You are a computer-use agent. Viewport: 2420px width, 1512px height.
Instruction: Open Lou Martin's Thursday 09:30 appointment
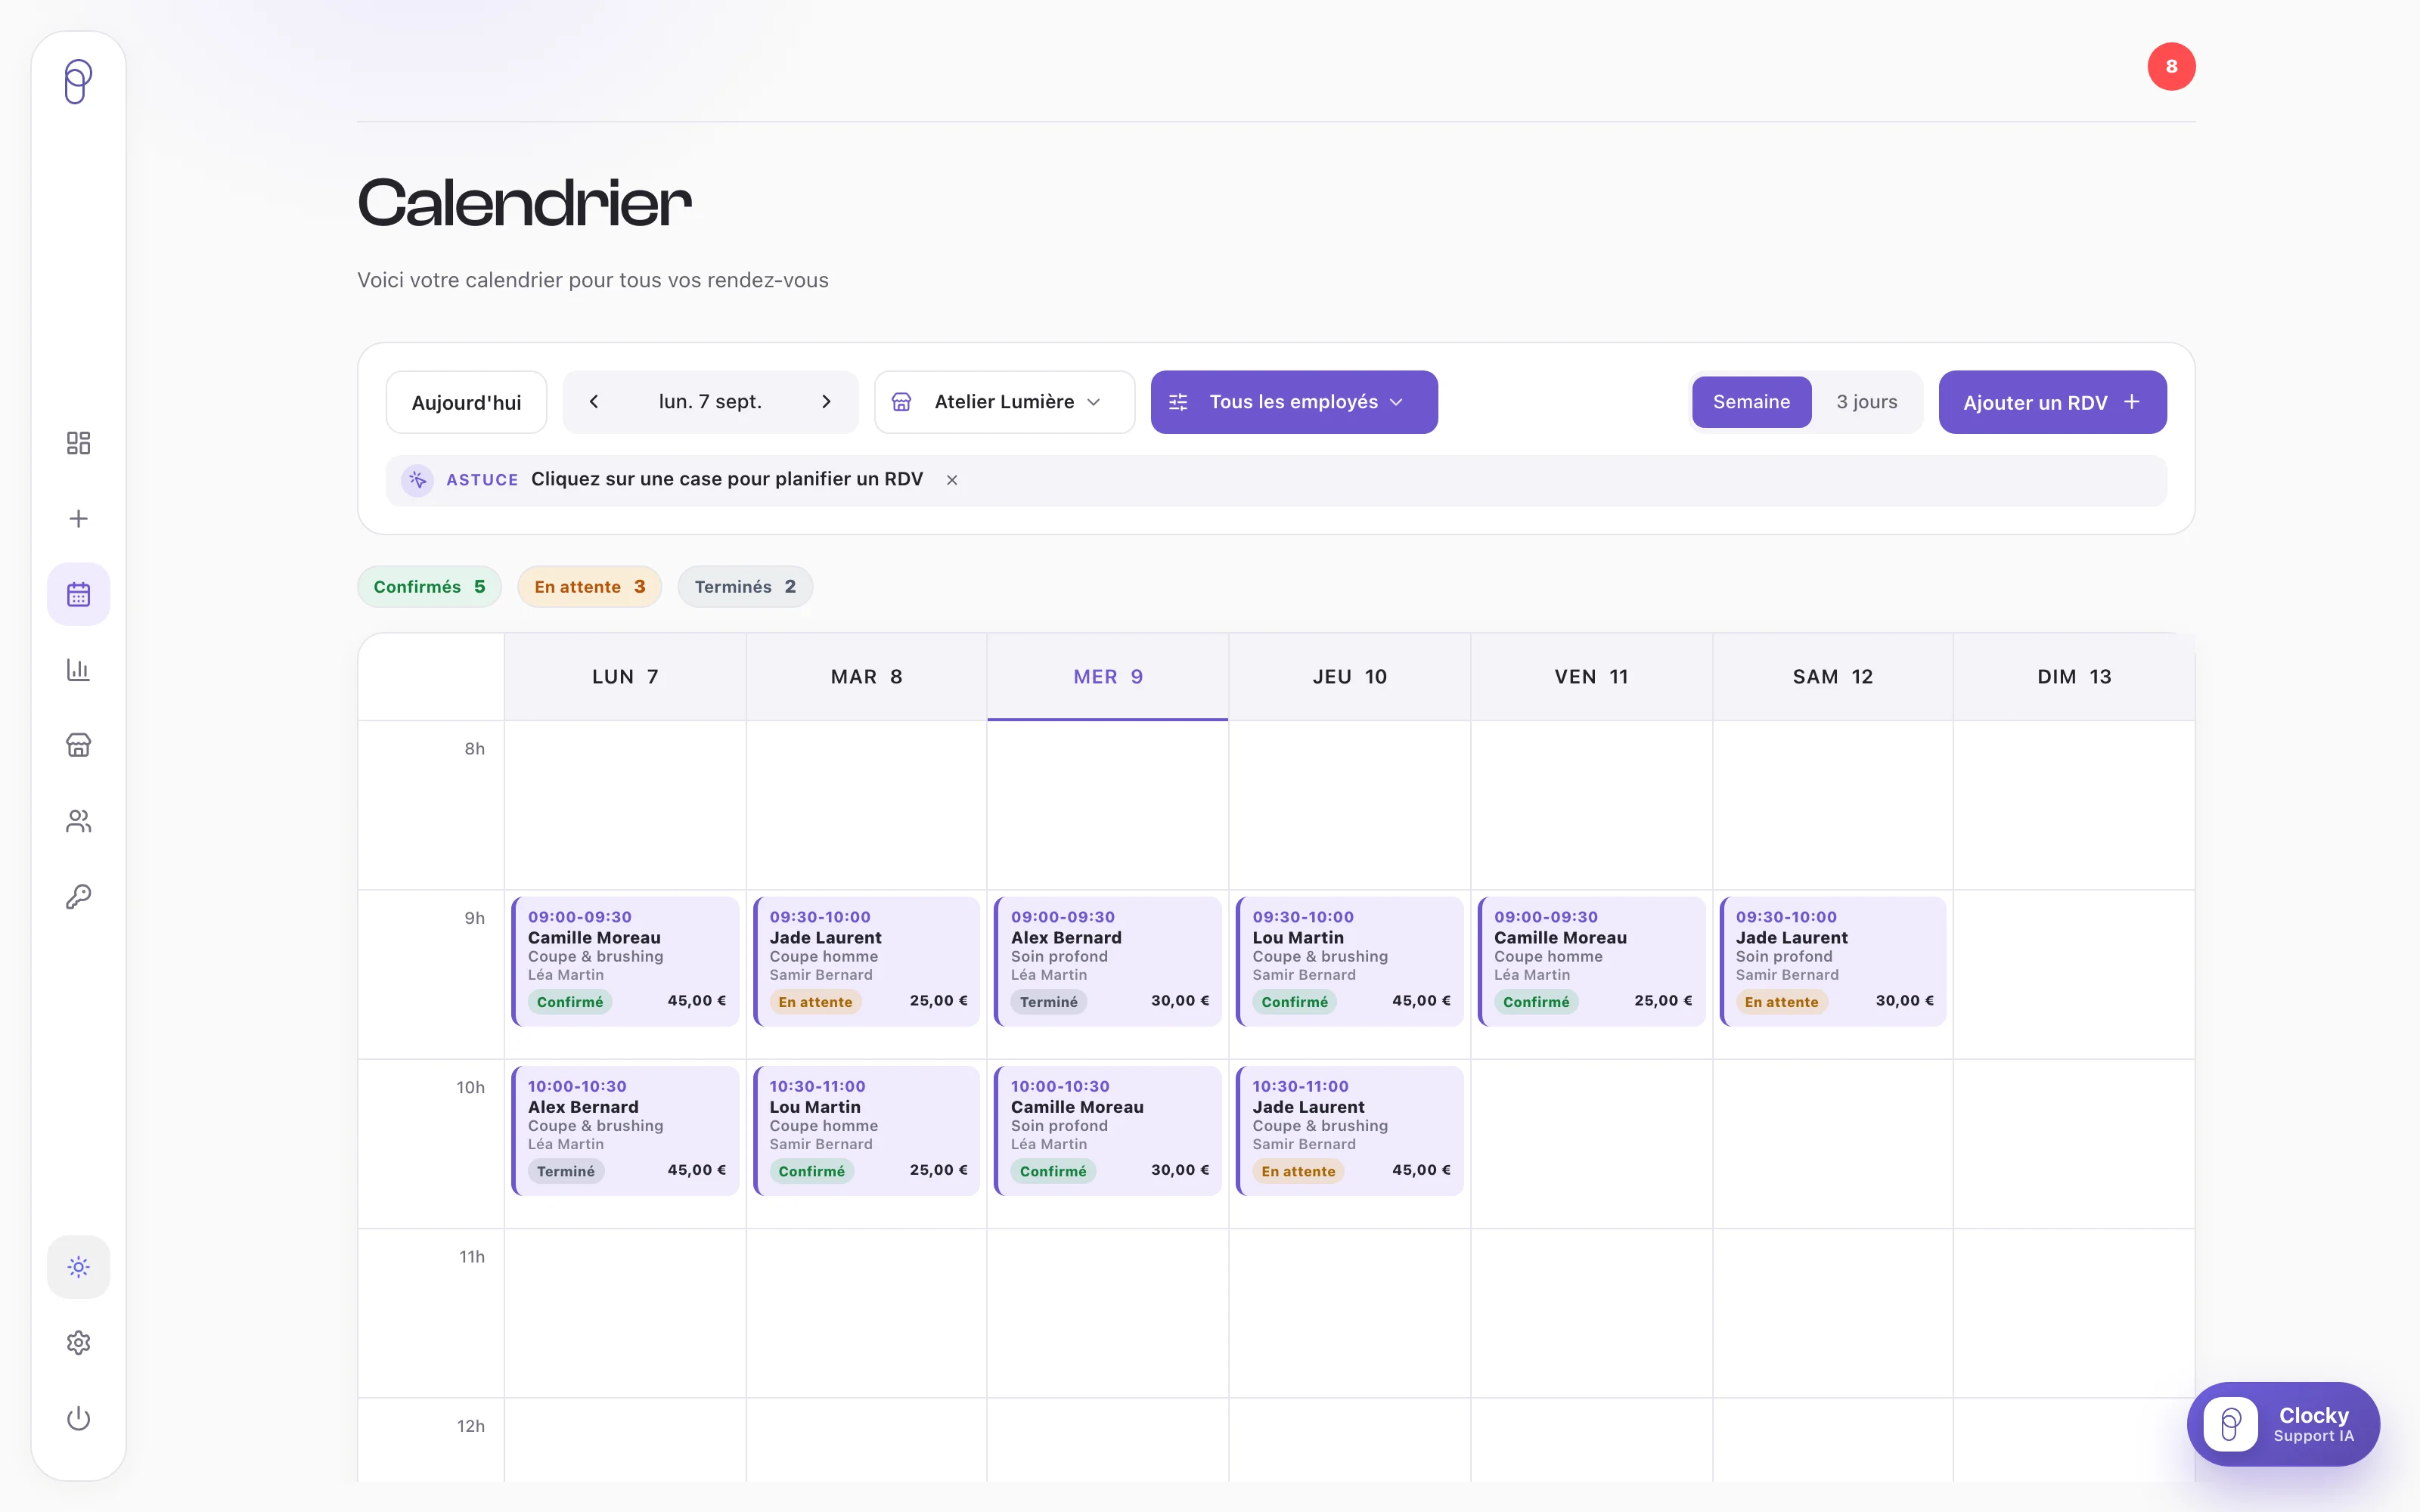(x=1350, y=961)
